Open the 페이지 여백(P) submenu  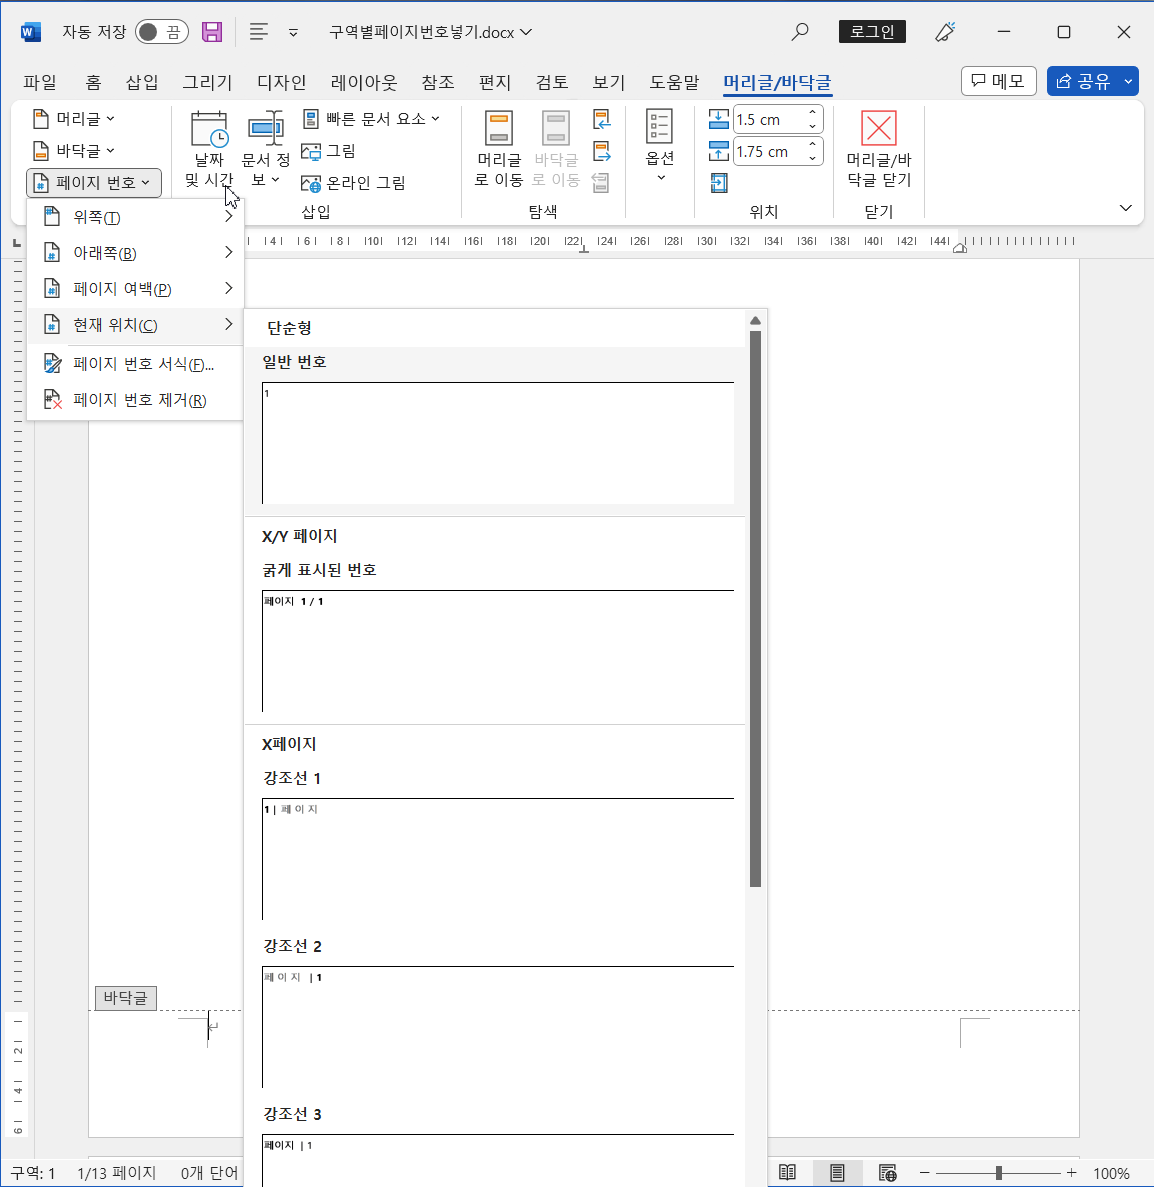pyautogui.click(x=135, y=288)
